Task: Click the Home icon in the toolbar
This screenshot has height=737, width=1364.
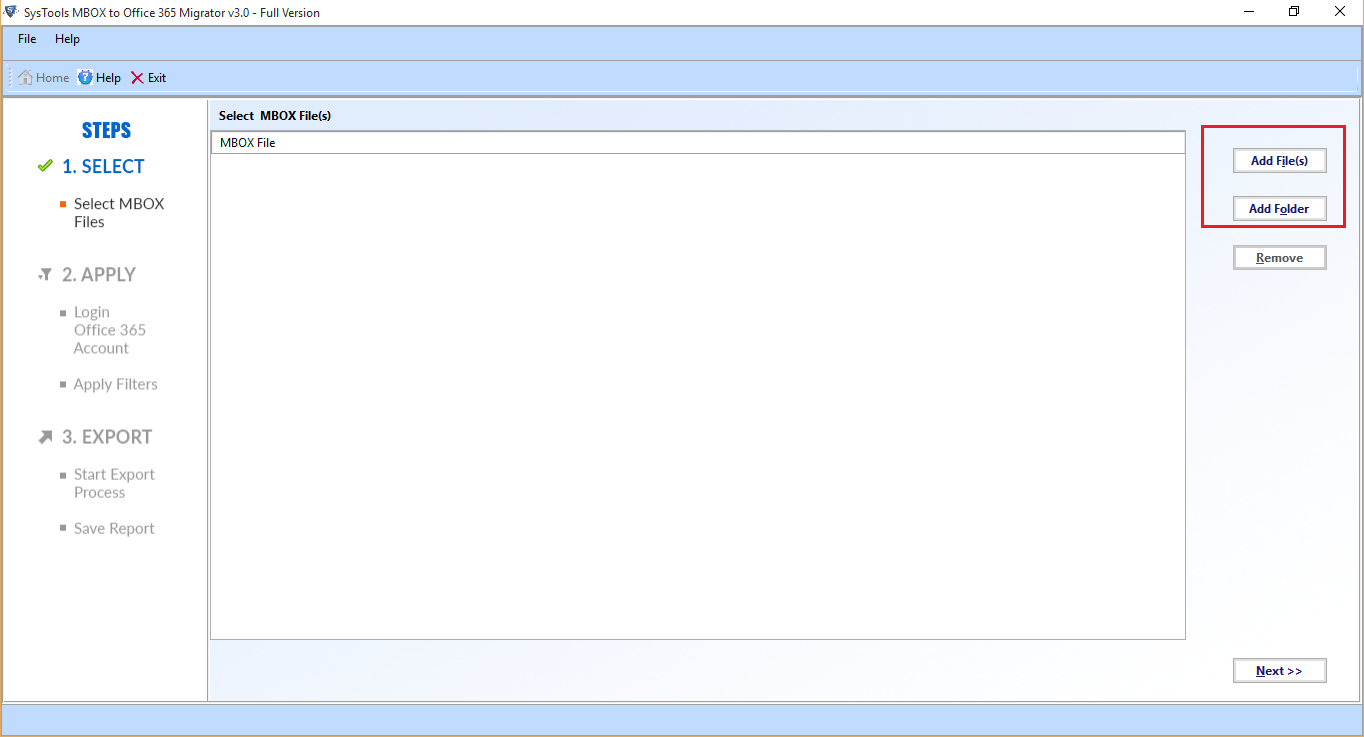Action: click(26, 78)
